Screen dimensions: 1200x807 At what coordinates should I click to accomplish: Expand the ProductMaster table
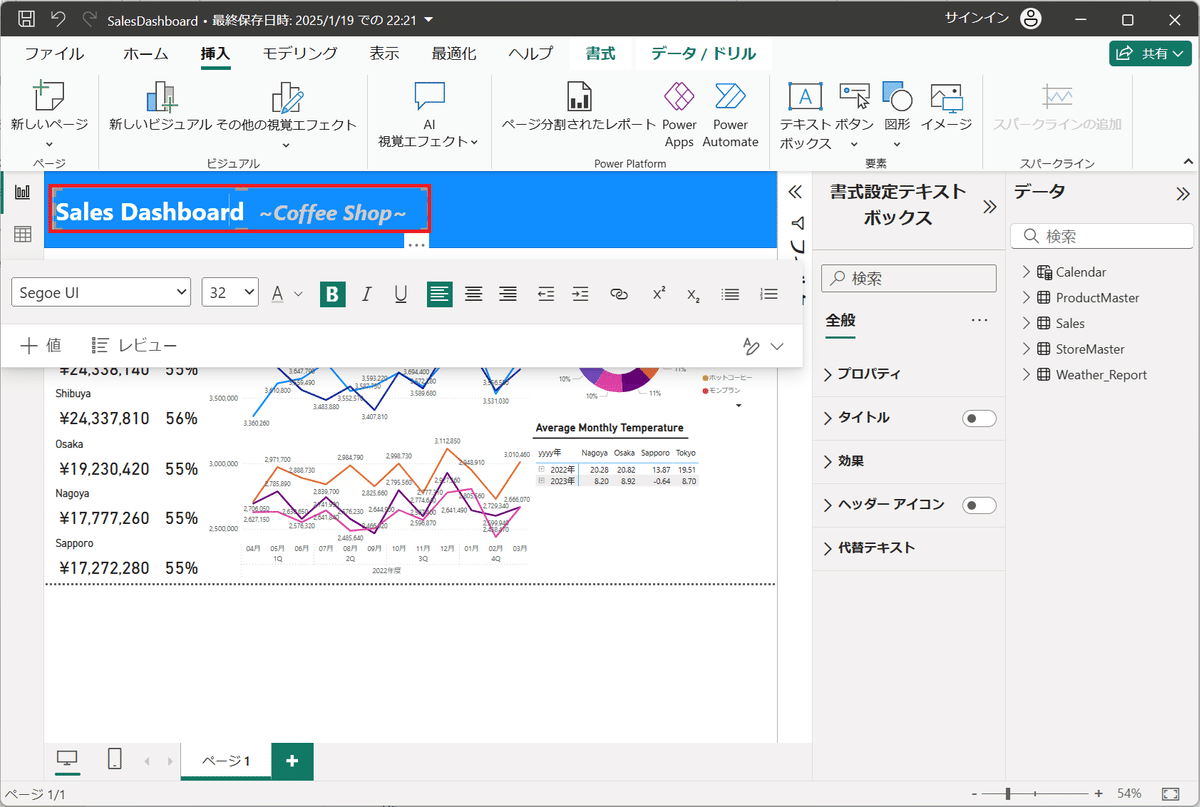(1027, 298)
